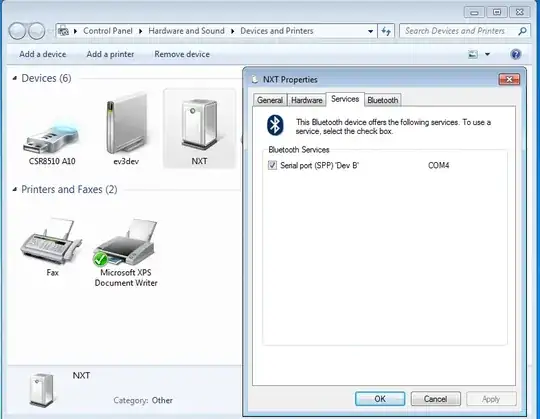
Task: Expand the arrow after Hardware and Sound breadcrumb
Action: 232,31
